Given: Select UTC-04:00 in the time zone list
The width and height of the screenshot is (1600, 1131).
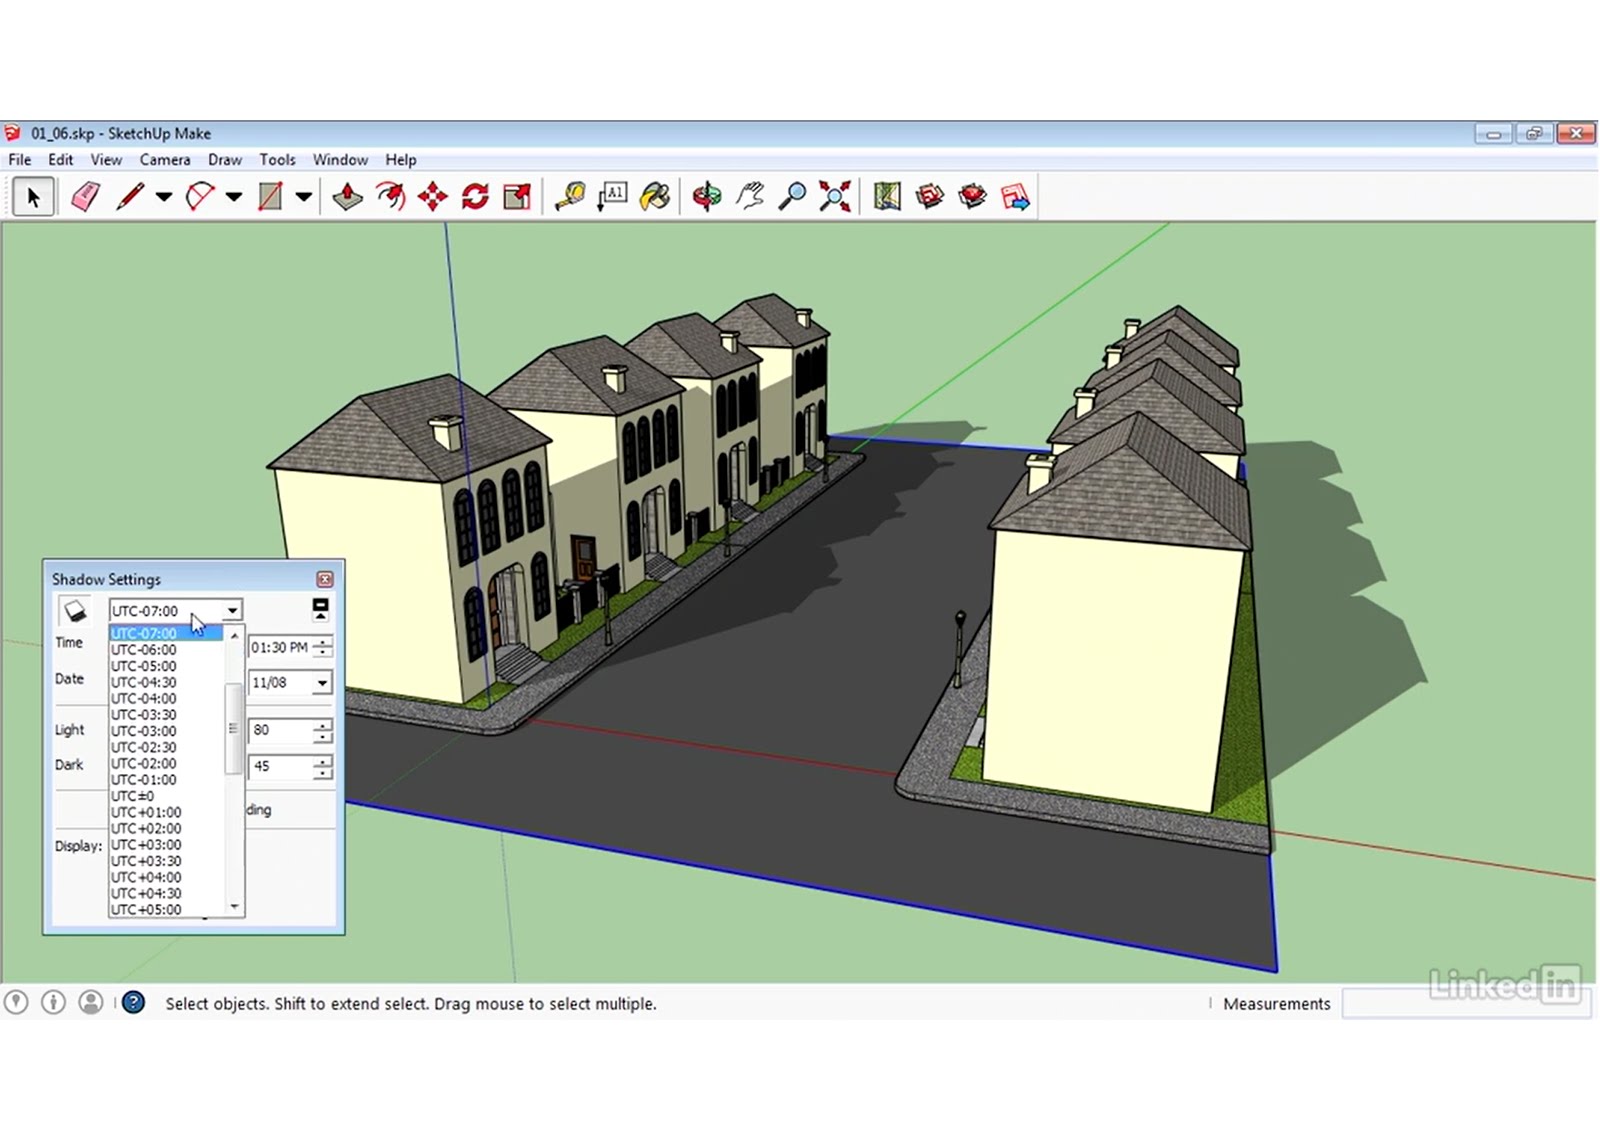Looking at the screenshot, I should [x=166, y=698].
